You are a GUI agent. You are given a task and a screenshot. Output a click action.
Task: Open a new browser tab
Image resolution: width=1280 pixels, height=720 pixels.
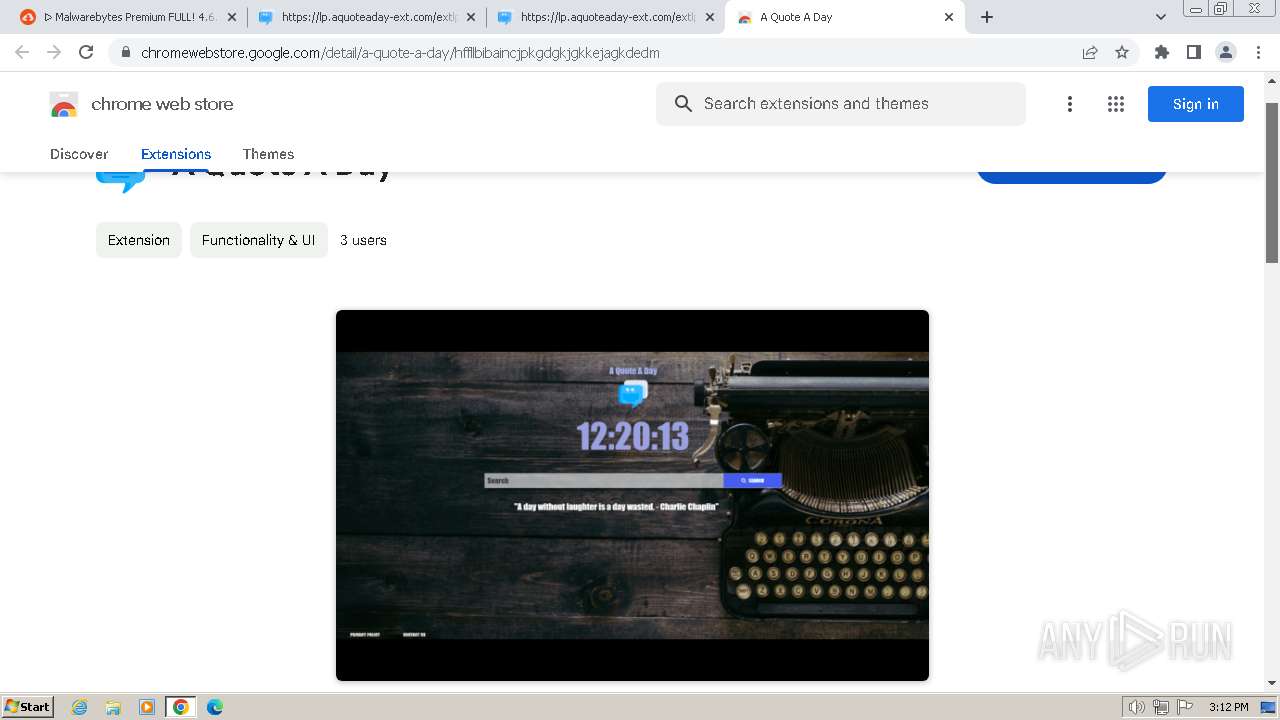(x=987, y=17)
